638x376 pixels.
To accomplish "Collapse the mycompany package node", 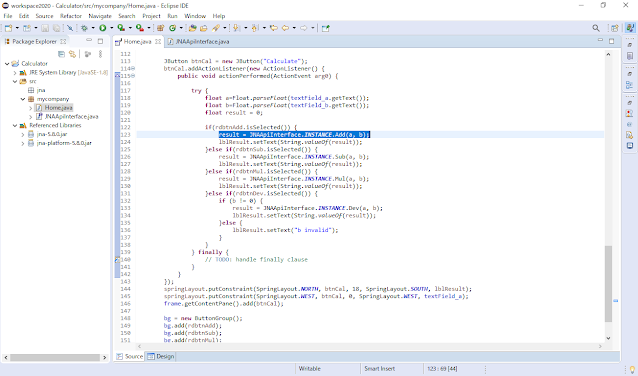I will coord(23,99).
